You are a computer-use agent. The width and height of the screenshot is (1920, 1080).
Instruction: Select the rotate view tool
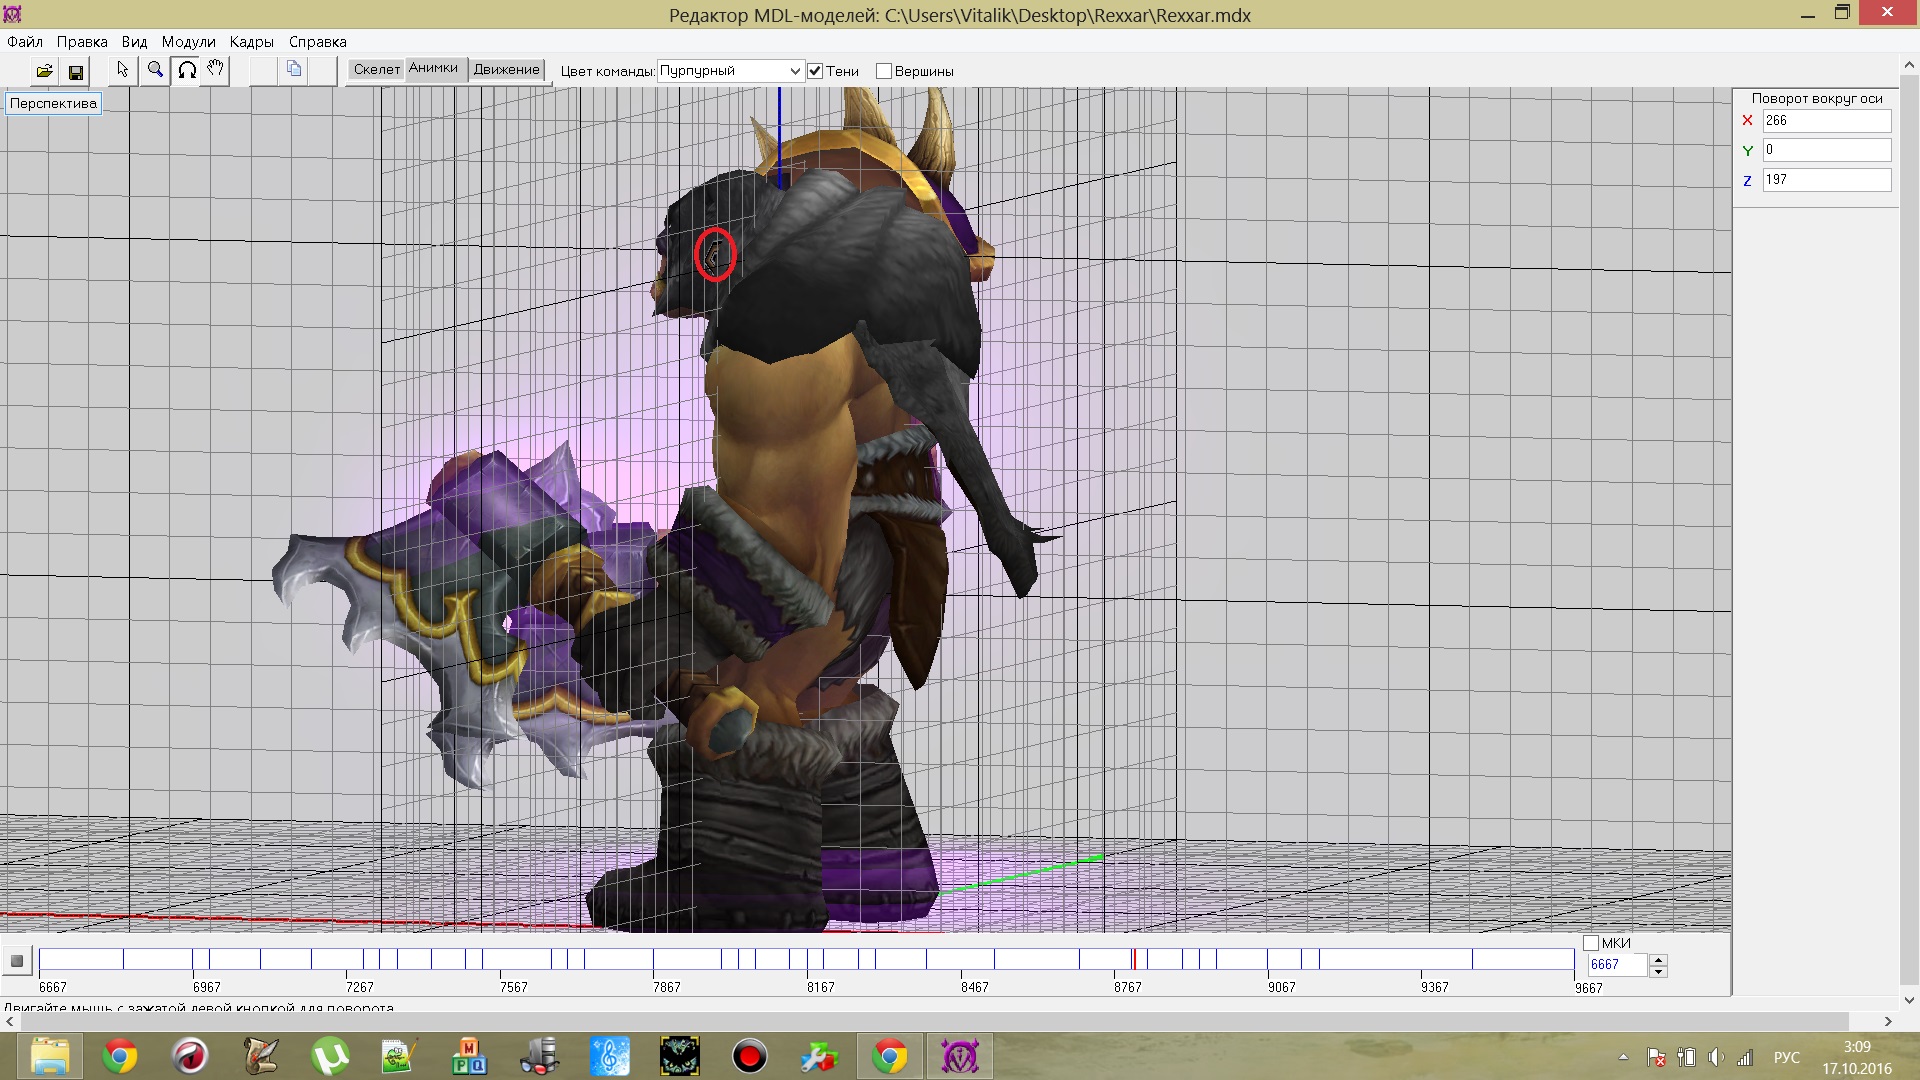pyautogui.click(x=187, y=70)
